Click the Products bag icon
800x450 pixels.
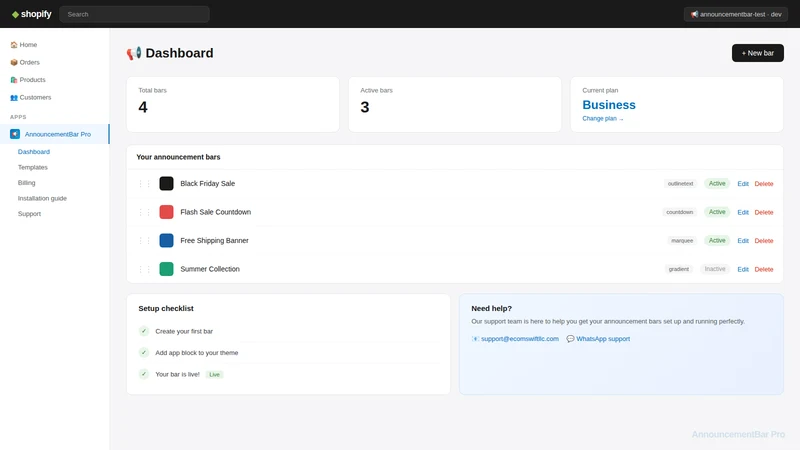pyautogui.click(x=14, y=80)
